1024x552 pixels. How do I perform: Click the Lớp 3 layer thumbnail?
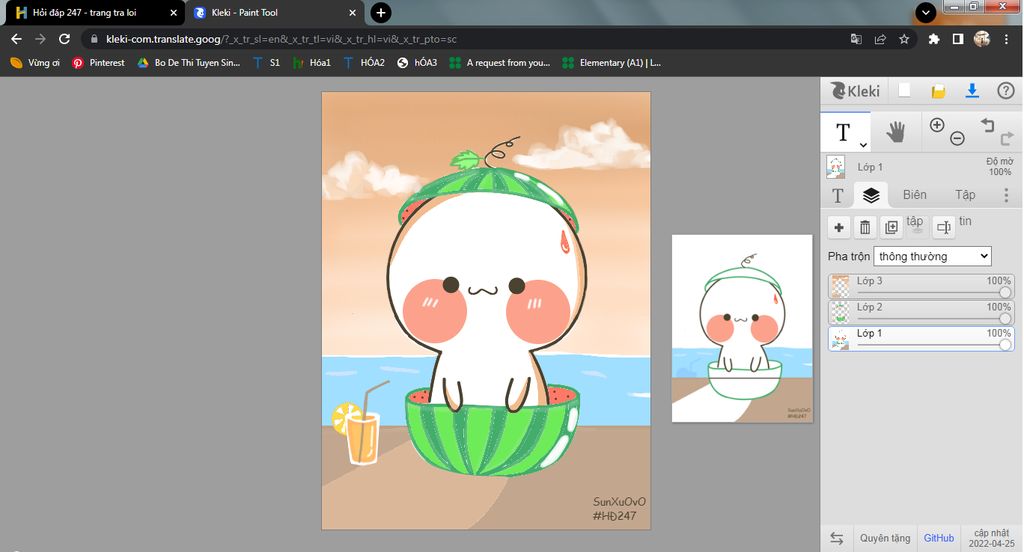[x=840, y=286]
